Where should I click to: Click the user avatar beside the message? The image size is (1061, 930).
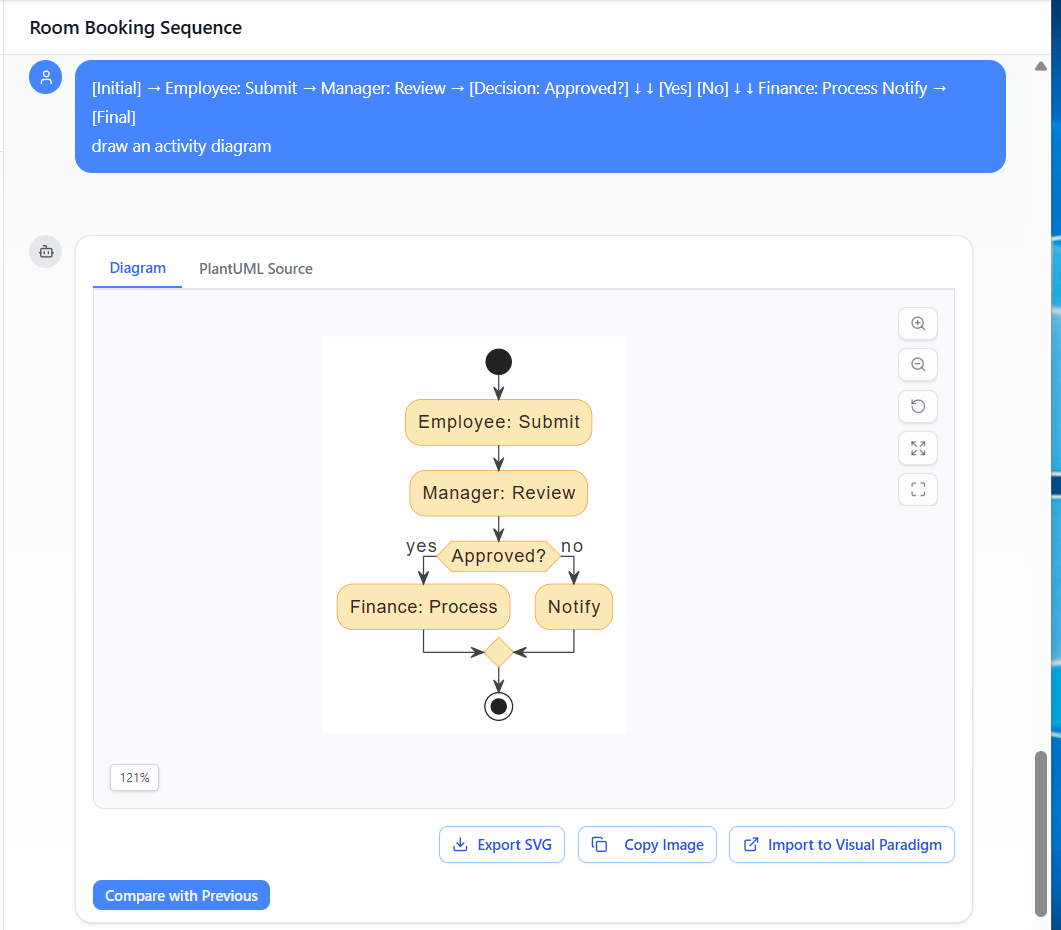pos(45,76)
